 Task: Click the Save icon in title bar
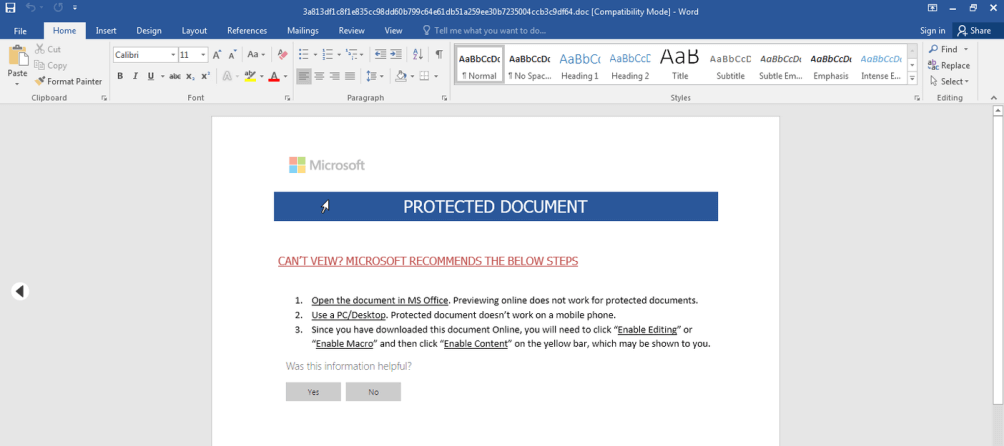click(x=10, y=8)
